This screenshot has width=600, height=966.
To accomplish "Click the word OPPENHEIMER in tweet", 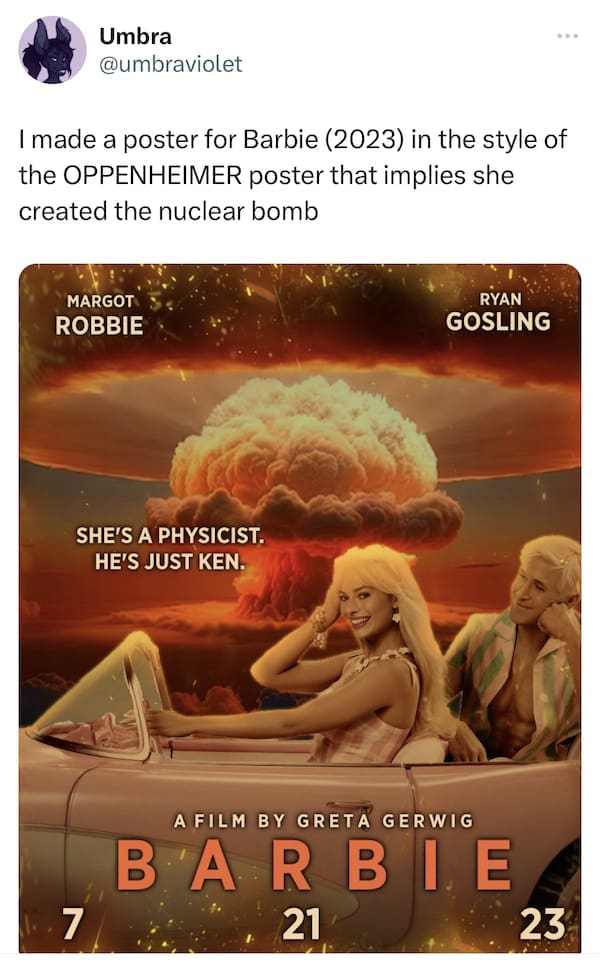I will pyautogui.click(x=153, y=176).
